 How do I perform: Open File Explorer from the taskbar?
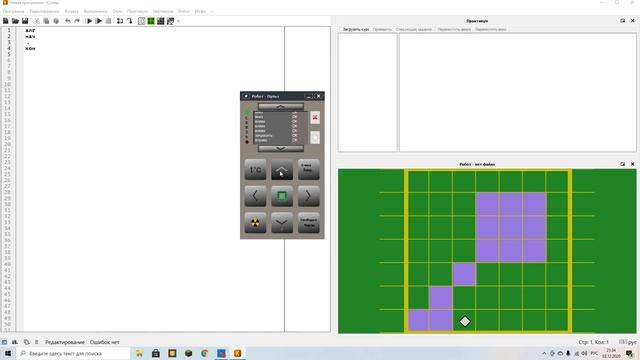[140, 353]
